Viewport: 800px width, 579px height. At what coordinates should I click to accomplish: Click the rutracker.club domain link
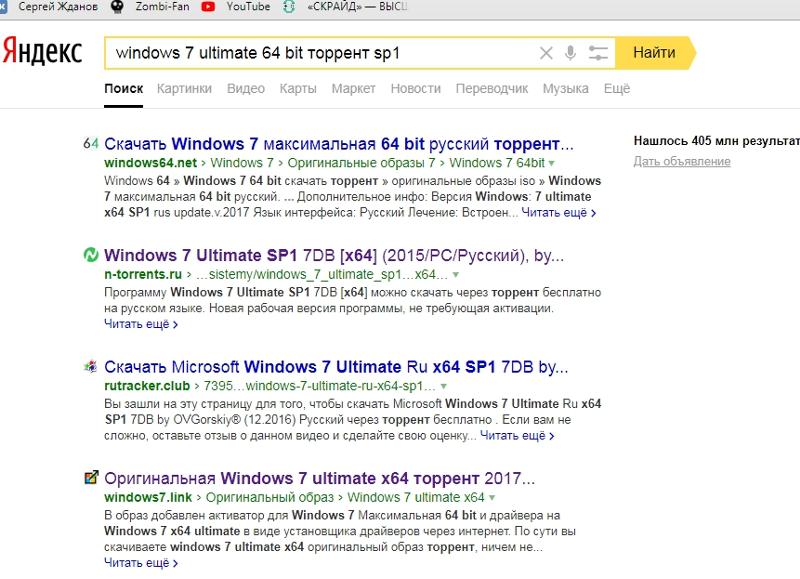coord(147,386)
